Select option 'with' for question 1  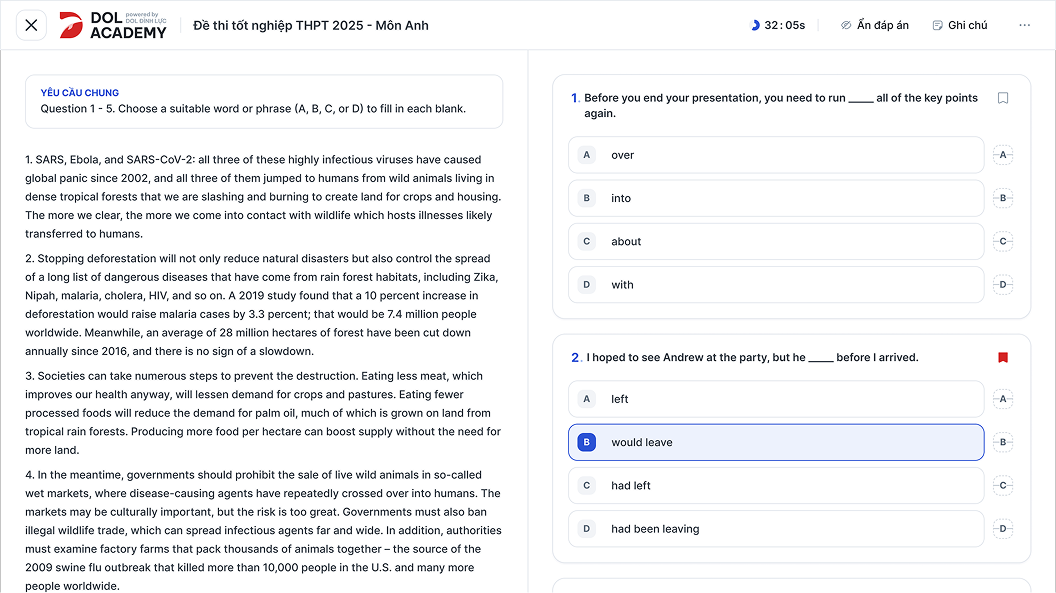tap(776, 285)
